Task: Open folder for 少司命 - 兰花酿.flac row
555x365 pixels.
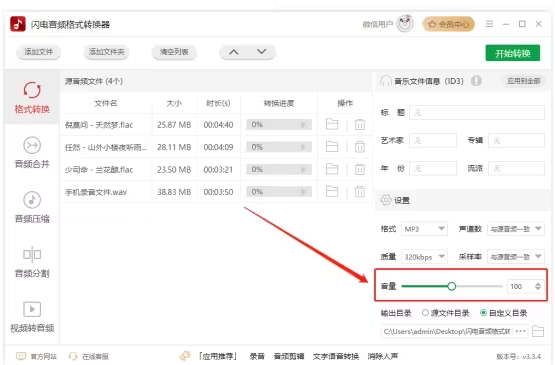Action: 332,169
